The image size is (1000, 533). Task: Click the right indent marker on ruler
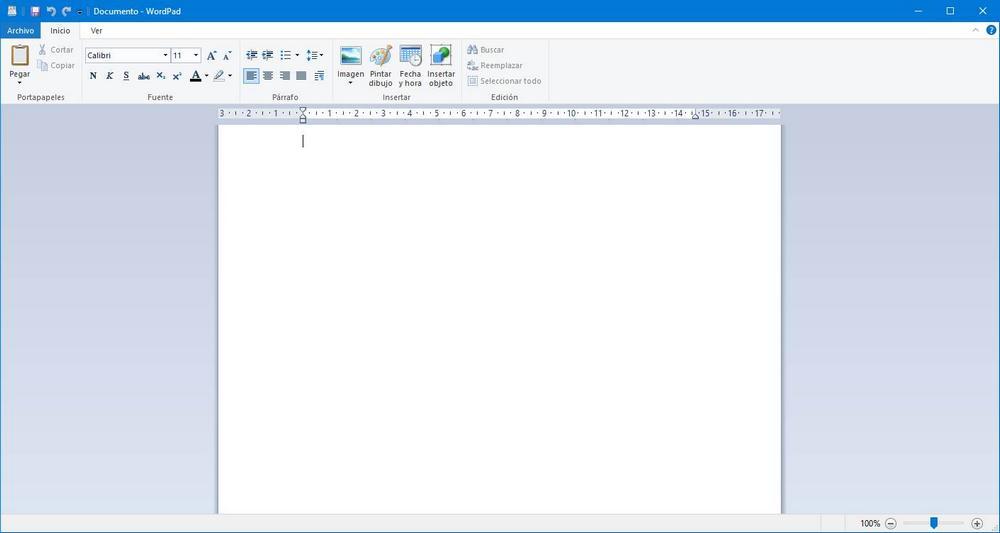[695, 115]
